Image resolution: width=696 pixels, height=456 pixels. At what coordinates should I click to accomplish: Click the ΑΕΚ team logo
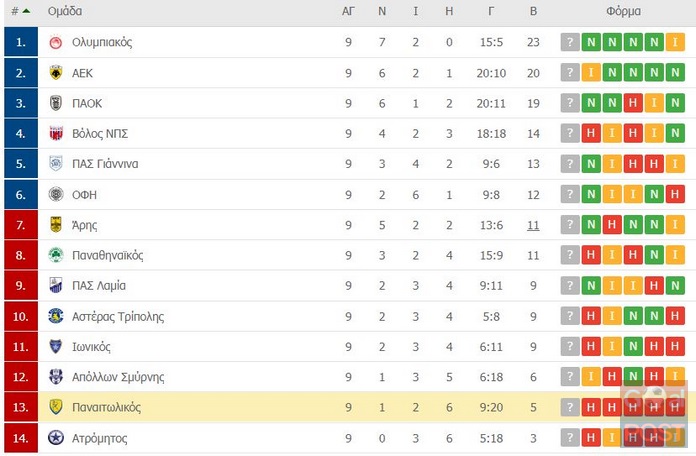[x=56, y=72]
